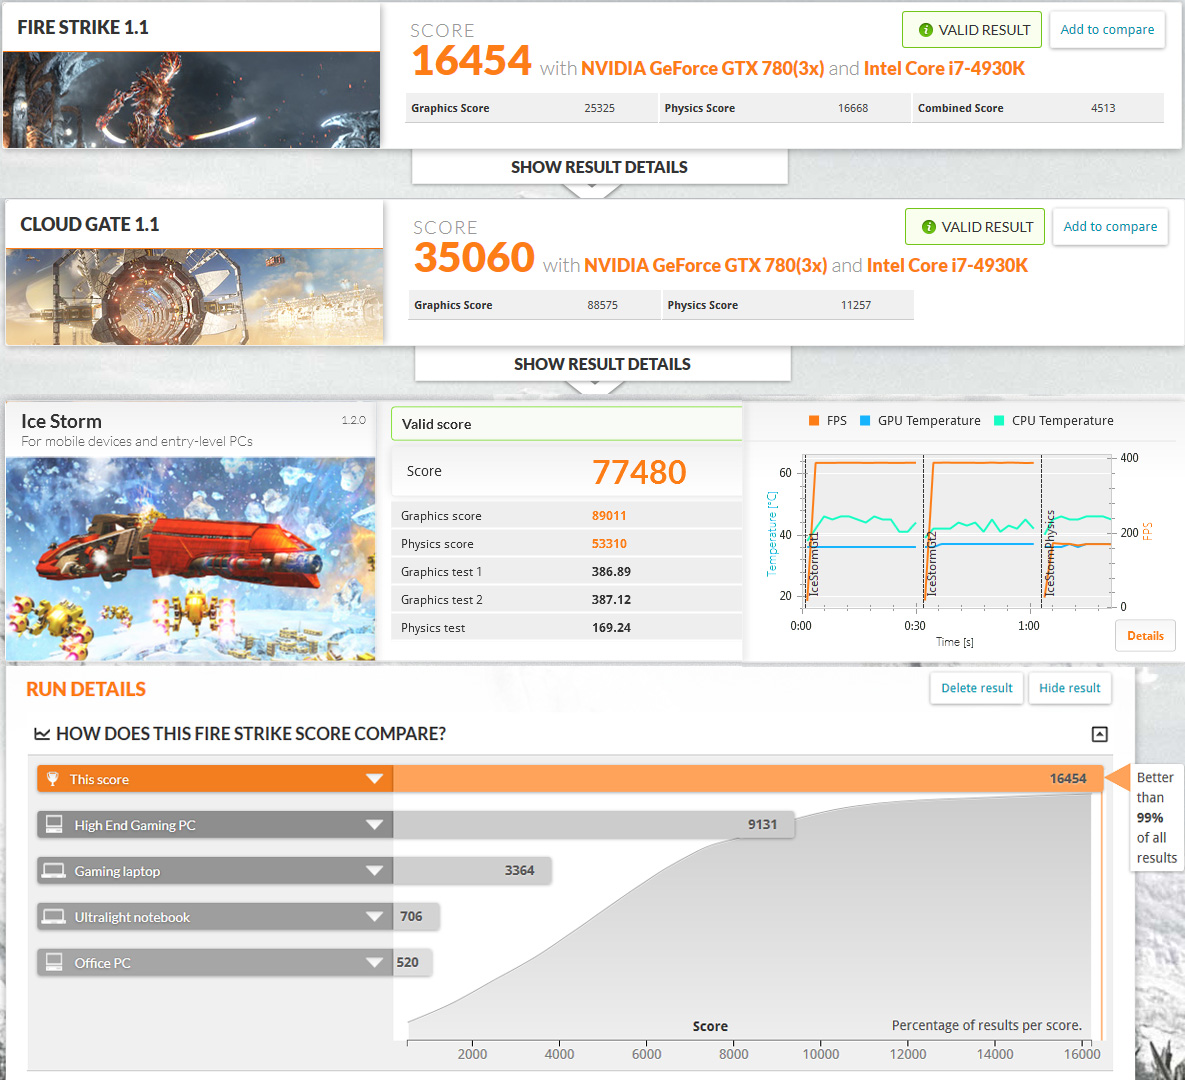Click the Fire Strike 1.1 thumbnail image

191,100
